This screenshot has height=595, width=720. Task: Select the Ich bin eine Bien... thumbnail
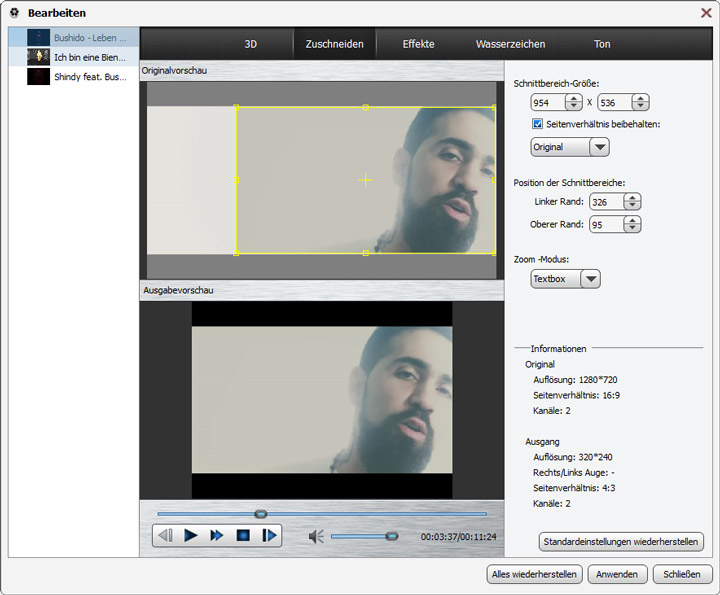[x=39, y=57]
